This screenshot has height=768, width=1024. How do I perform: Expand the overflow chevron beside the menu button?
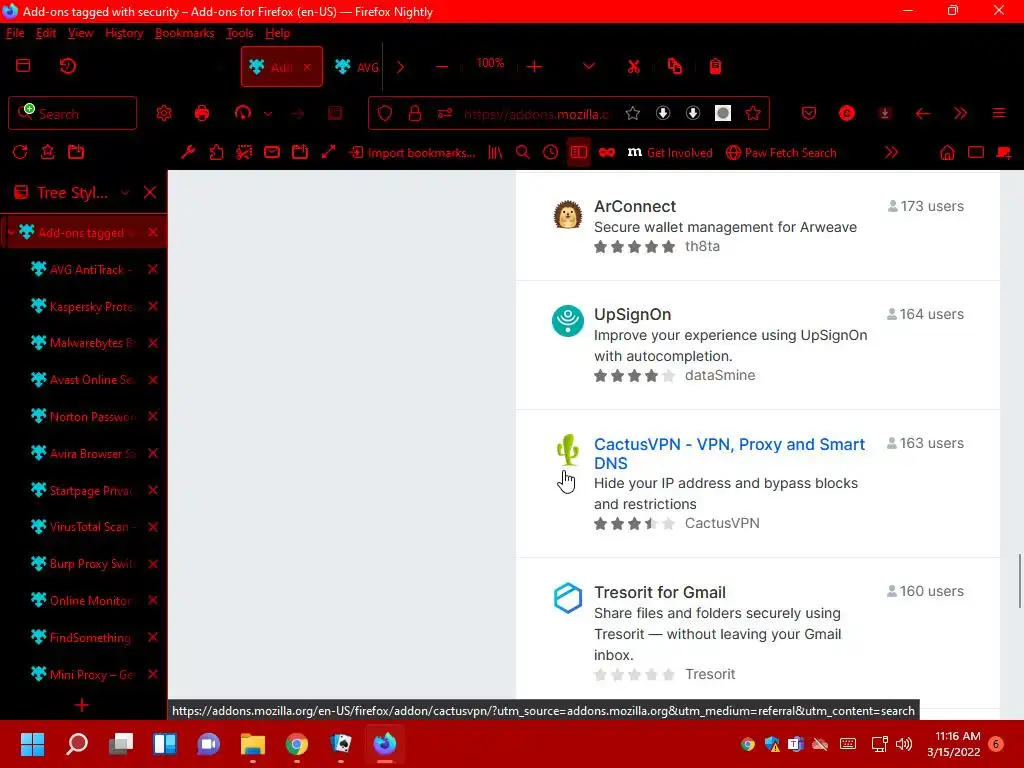tap(961, 114)
